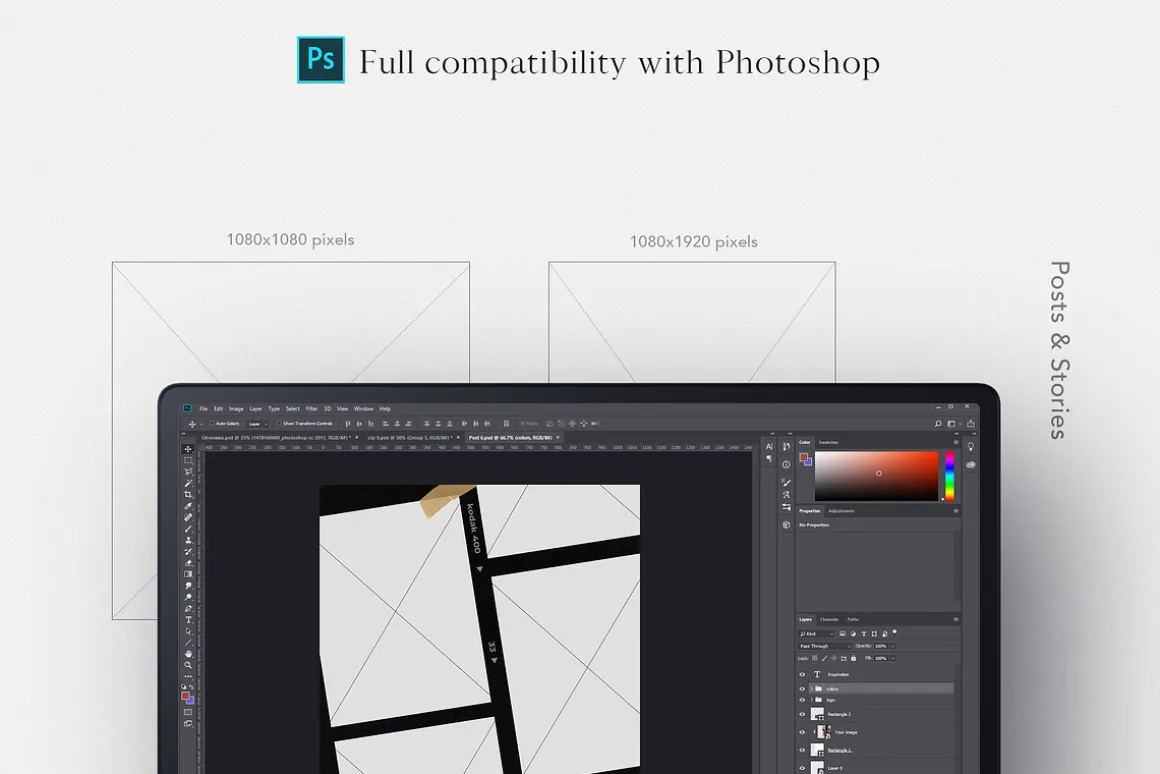Open the Learn lightbulb panel icon
The height and width of the screenshot is (774, 1160).
971,446
